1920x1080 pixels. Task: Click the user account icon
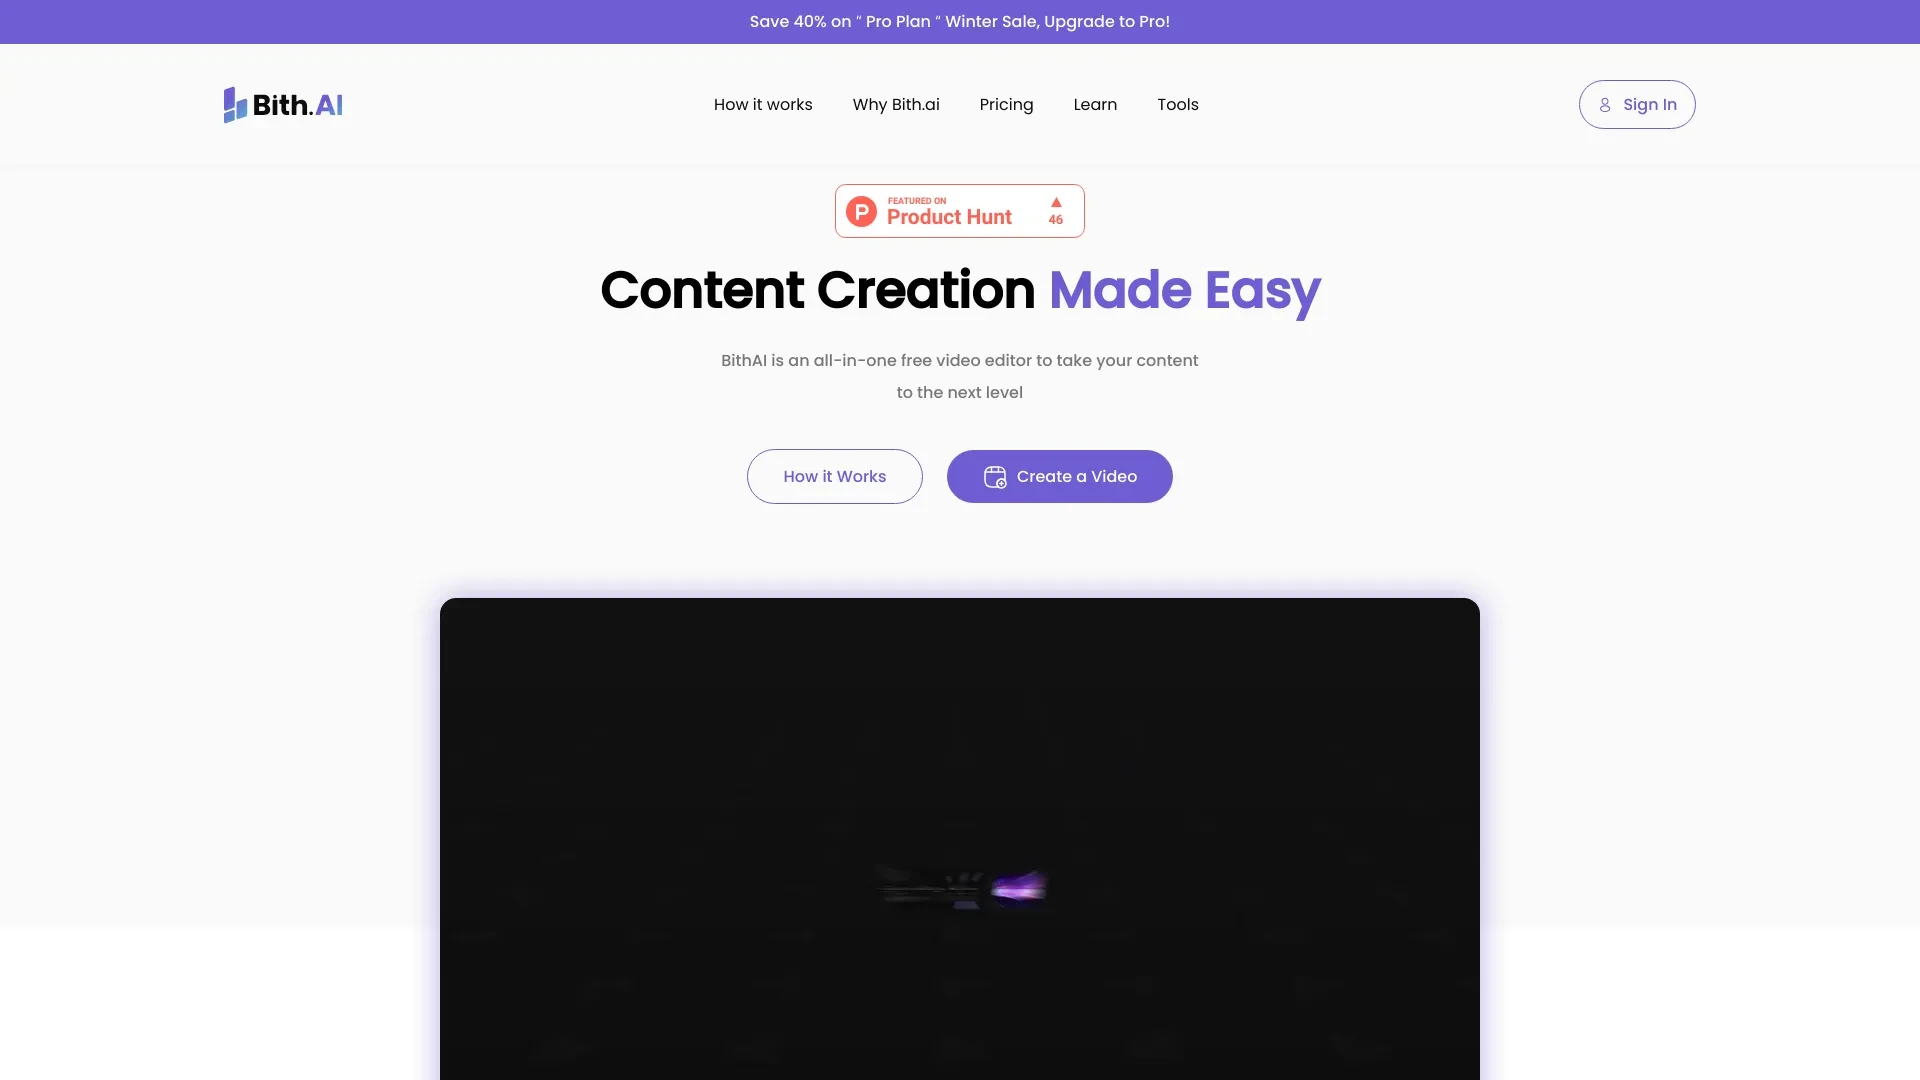tap(1605, 104)
